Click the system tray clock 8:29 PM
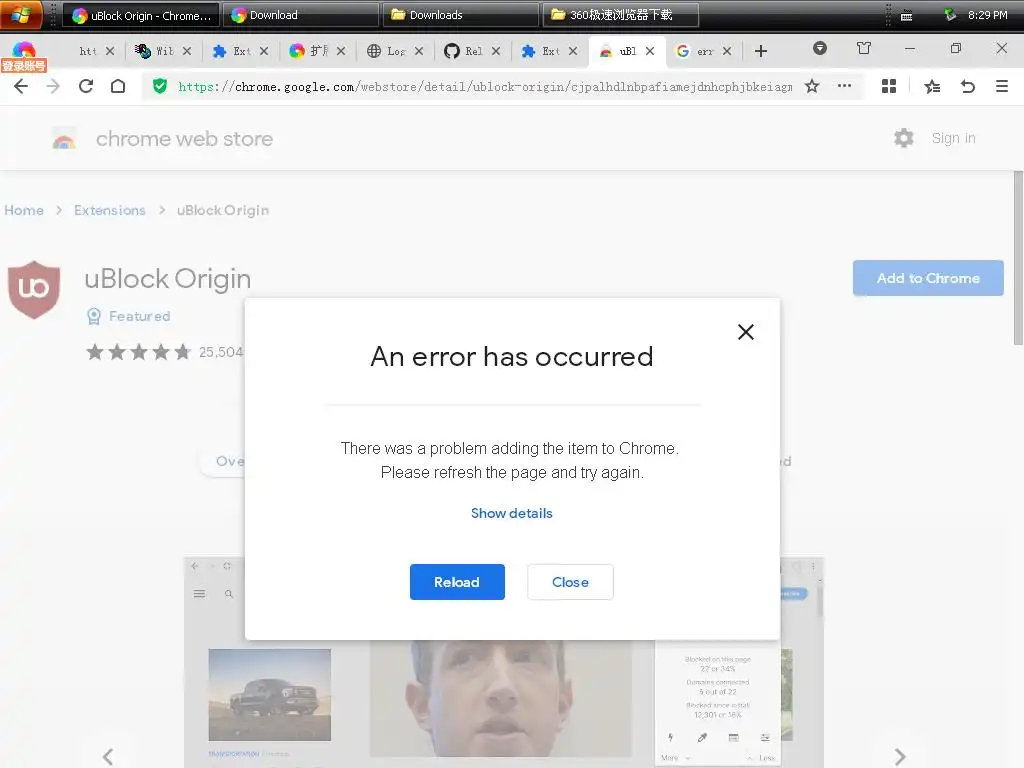This screenshot has width=1024, height=768. click(x=987, y=15)
